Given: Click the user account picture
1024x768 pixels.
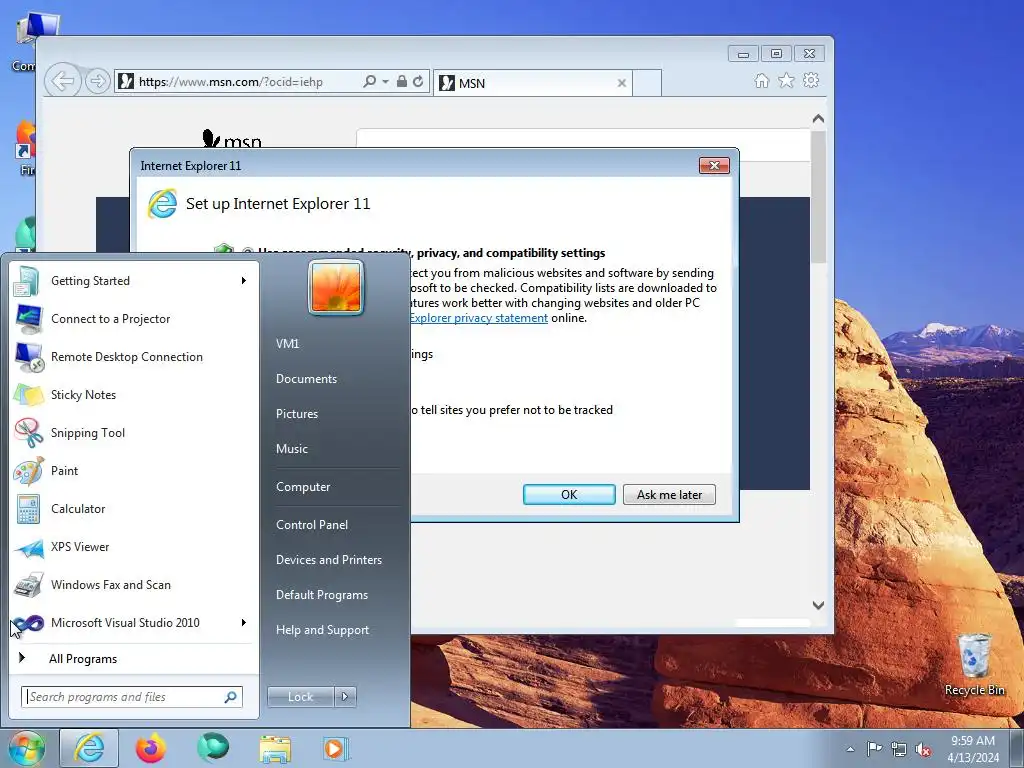Looking at the screenshot, I should (x=336, y=287).
